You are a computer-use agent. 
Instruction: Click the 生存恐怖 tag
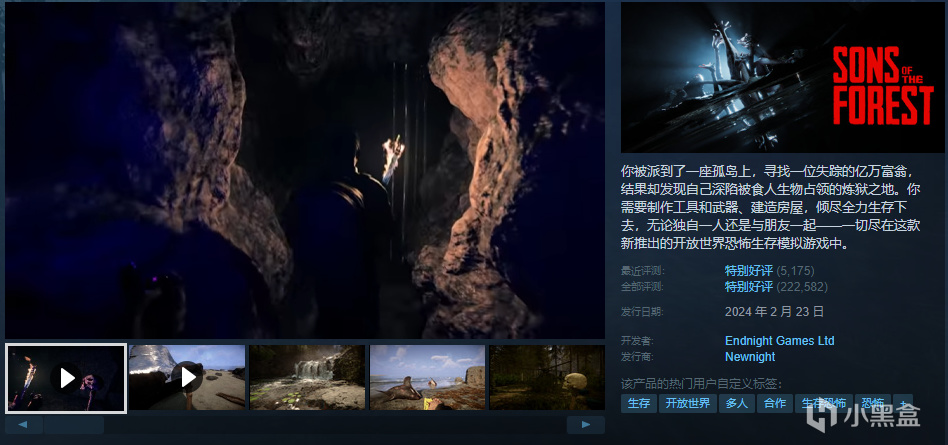(x=824, y=403)
